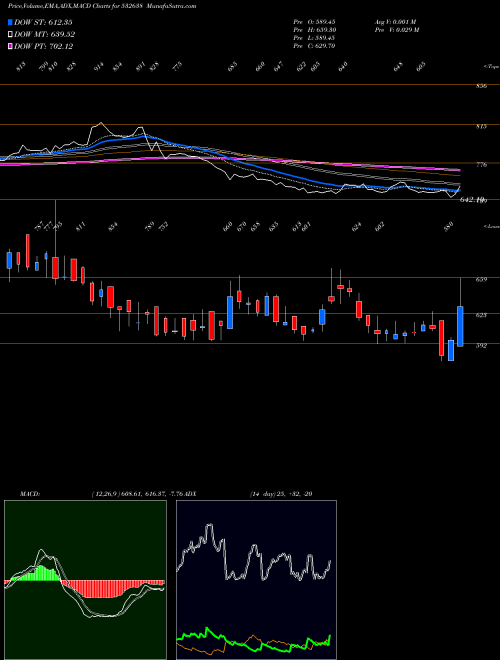Click the chart title mentioning MunafaSutra.com
The image size is (500, 660).
coord(102,6)
